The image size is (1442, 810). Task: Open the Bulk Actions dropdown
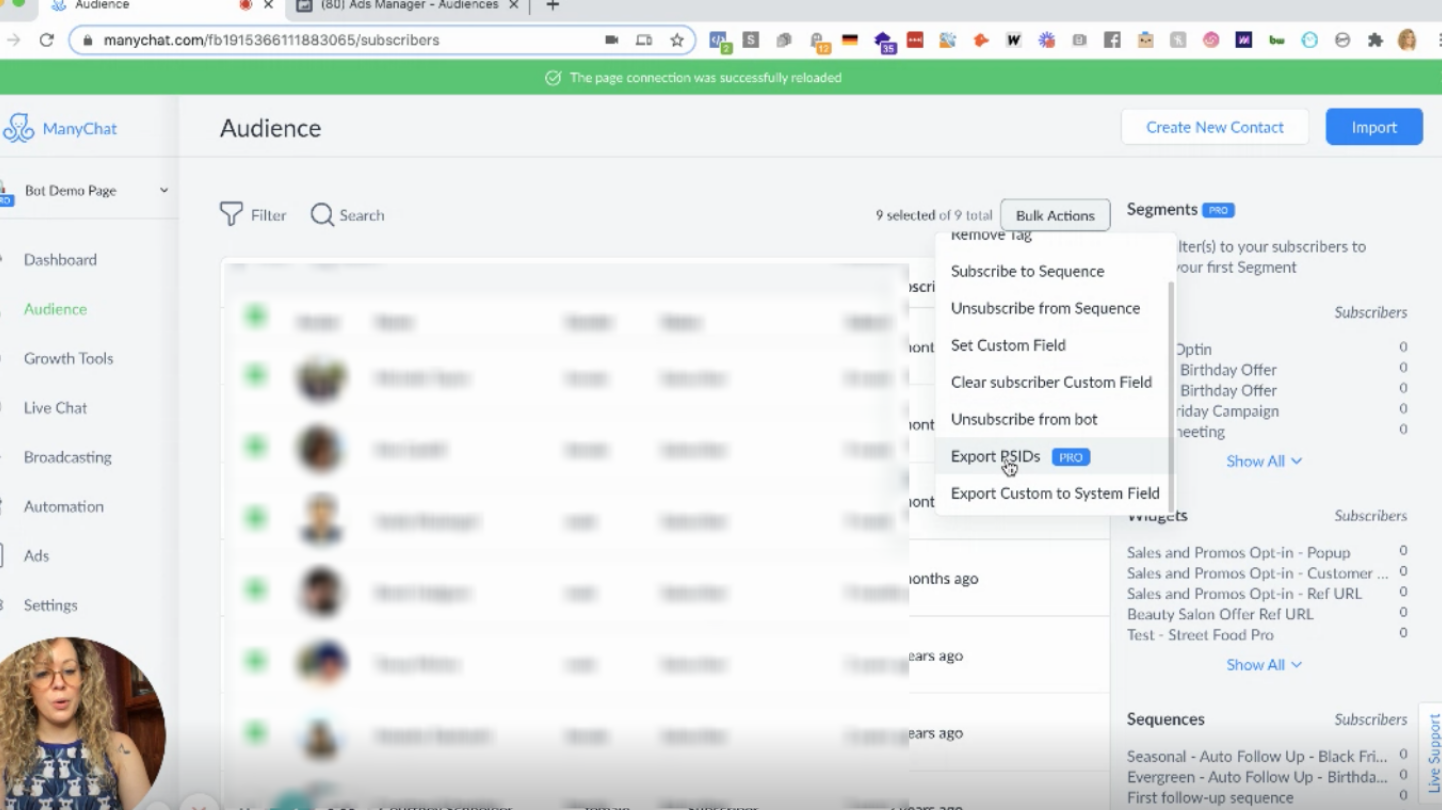(1055, 215)
